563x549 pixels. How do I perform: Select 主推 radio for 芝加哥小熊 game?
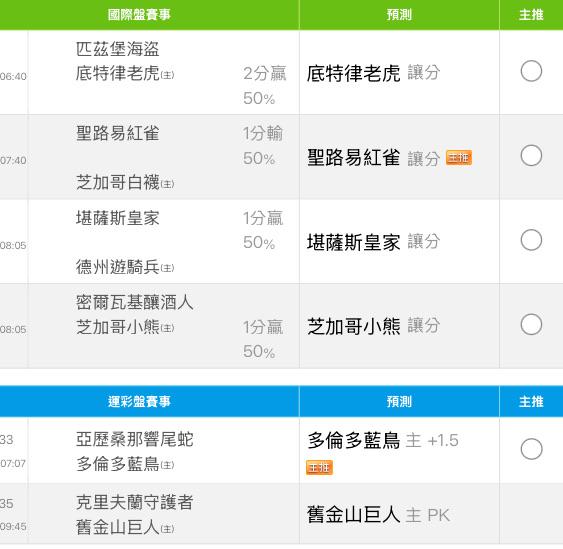(531, 325)
